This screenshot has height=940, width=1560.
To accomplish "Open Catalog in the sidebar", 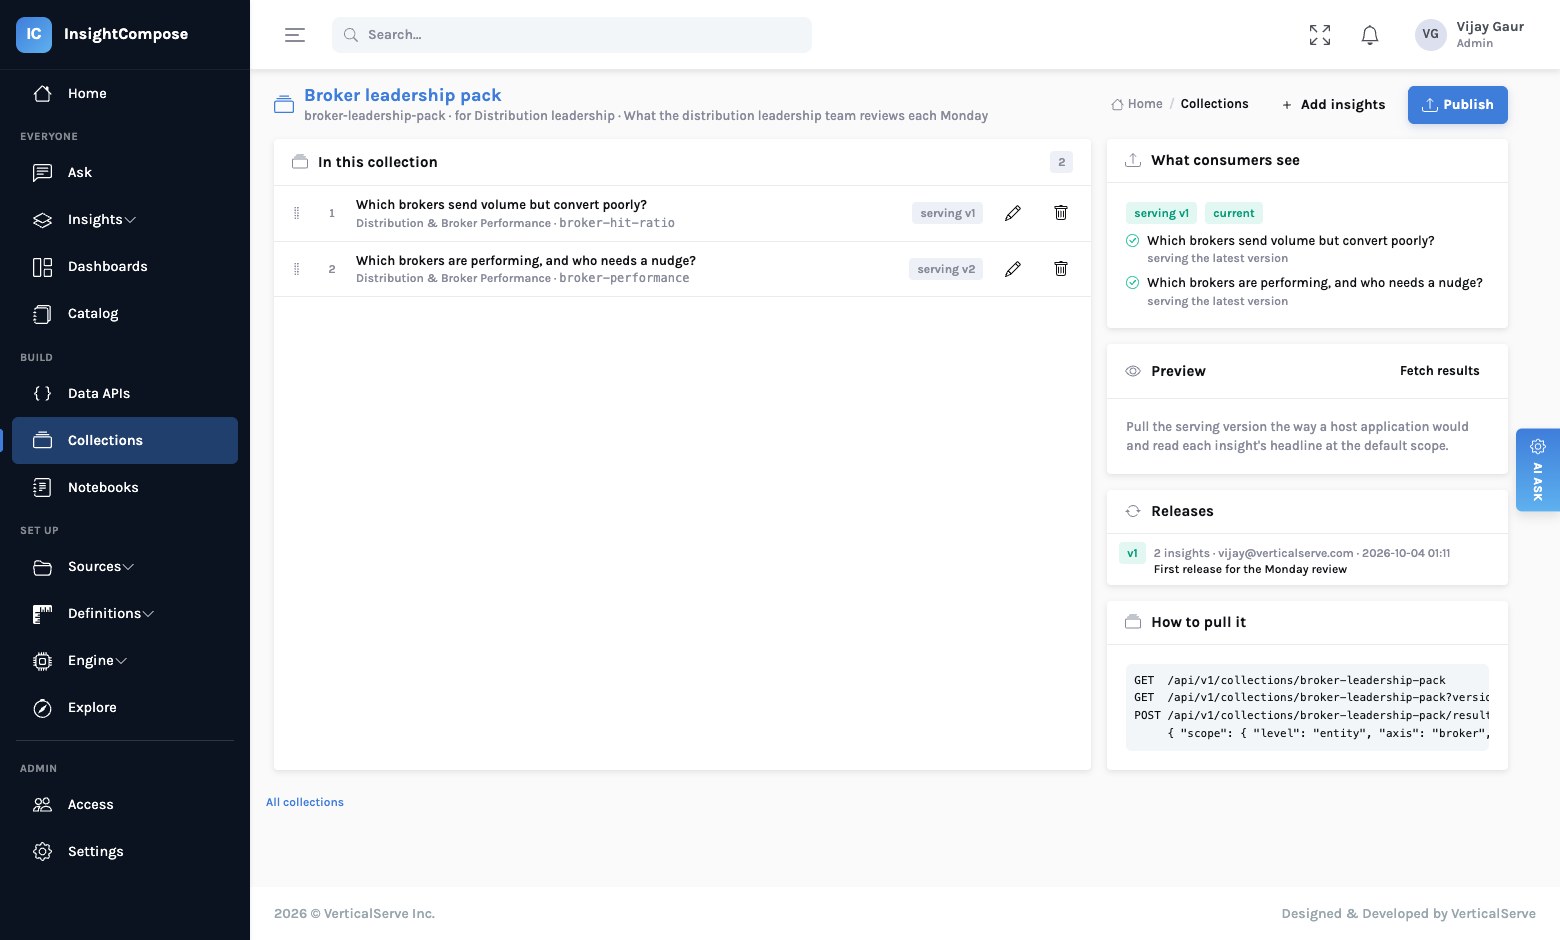I will coord(125,314).
